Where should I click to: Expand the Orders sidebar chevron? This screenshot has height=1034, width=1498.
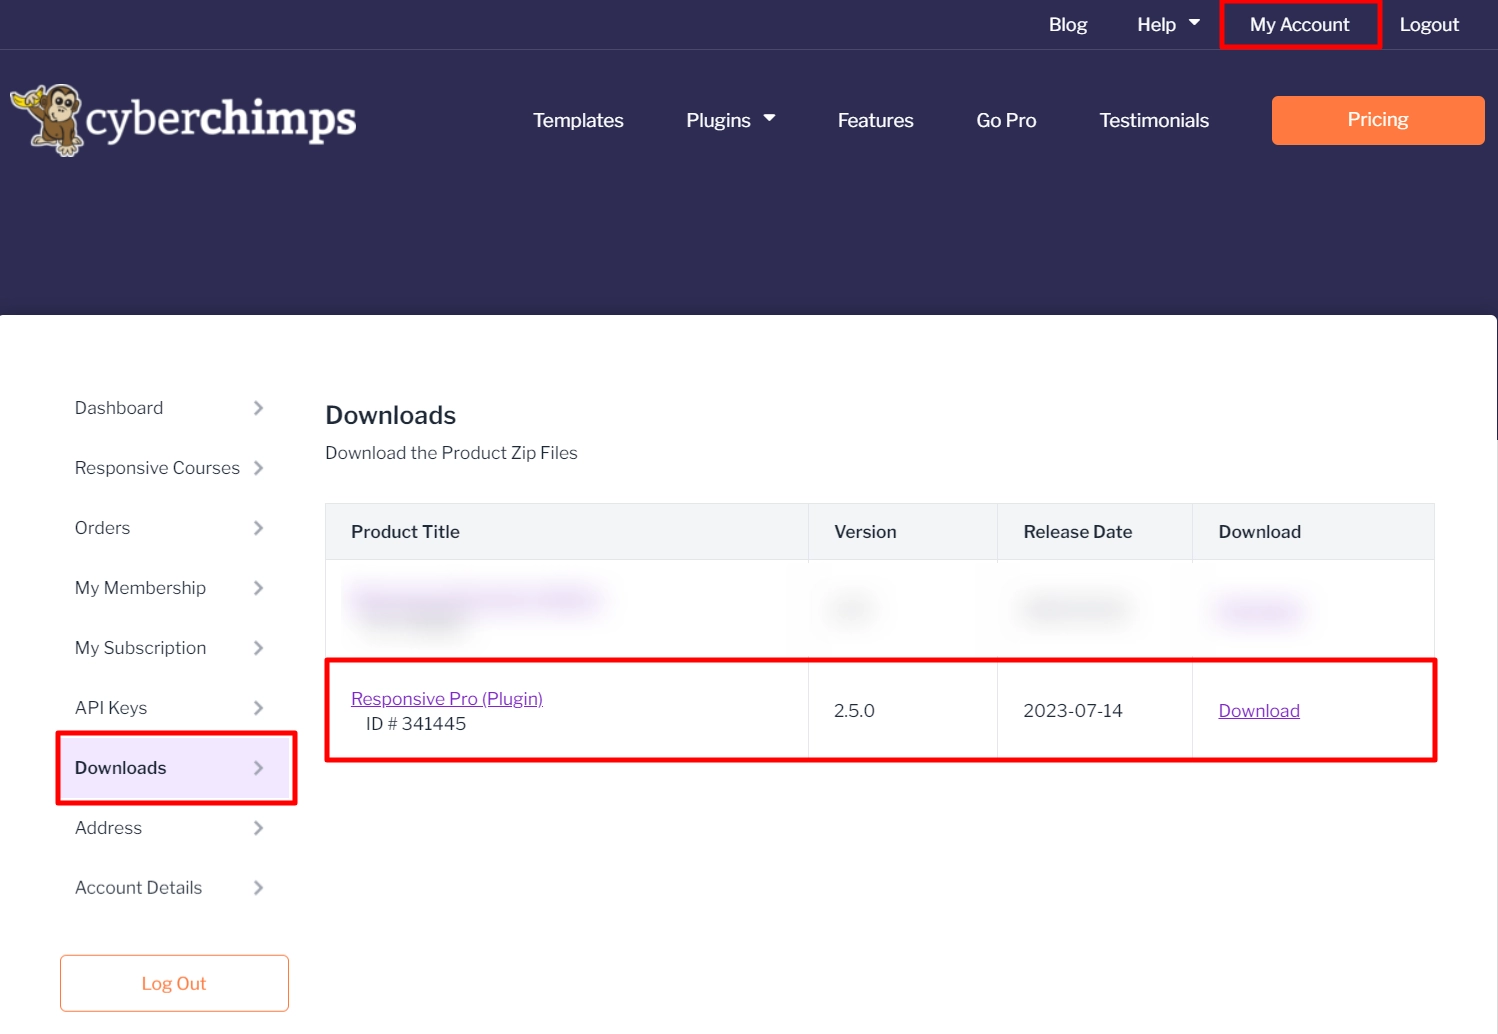259,528
